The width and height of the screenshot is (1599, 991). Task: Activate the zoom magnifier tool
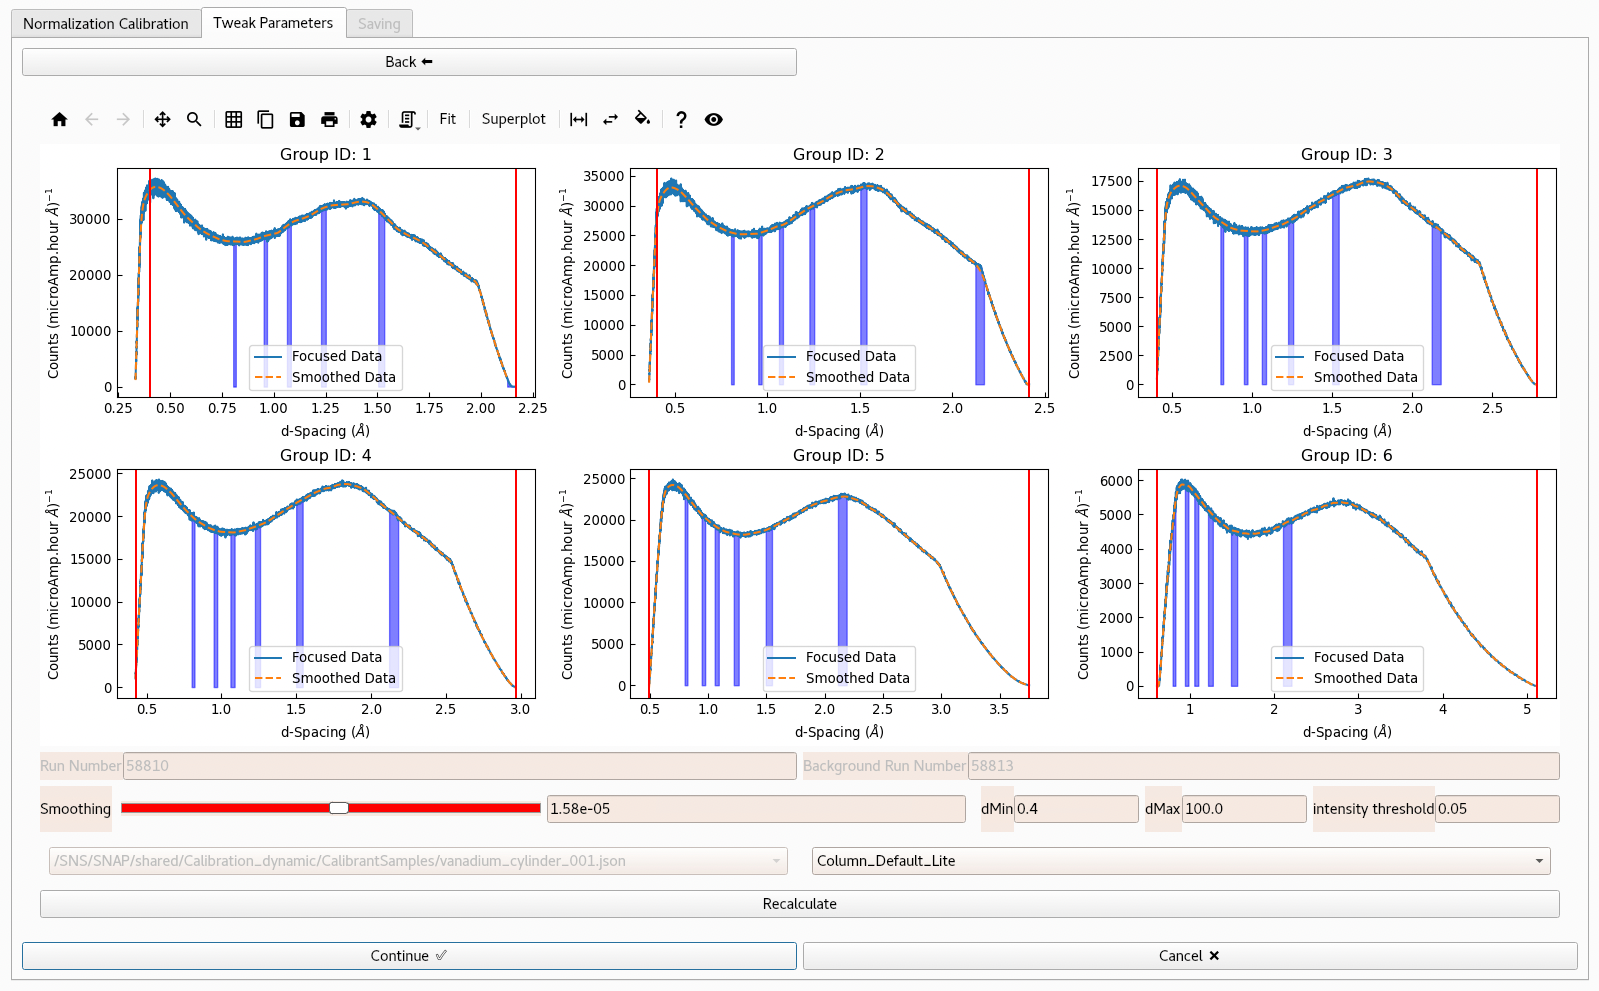tap(194, 119)
